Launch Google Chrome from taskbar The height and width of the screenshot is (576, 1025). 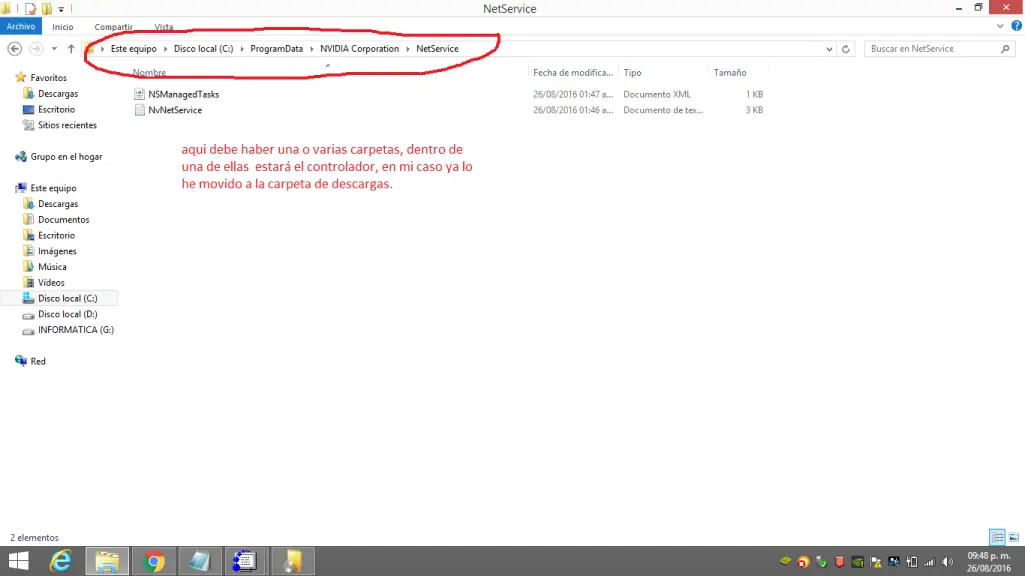click(x=154, y=561)
